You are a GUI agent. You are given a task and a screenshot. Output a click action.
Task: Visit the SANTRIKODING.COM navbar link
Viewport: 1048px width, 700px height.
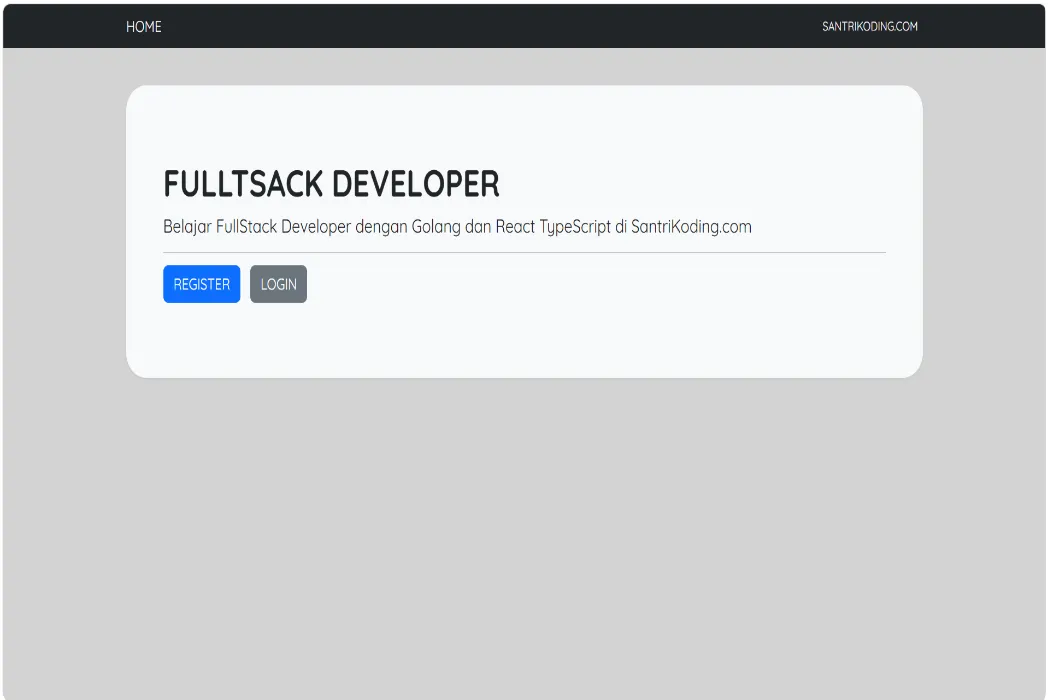pyautogui.click(x=870, y=27)
